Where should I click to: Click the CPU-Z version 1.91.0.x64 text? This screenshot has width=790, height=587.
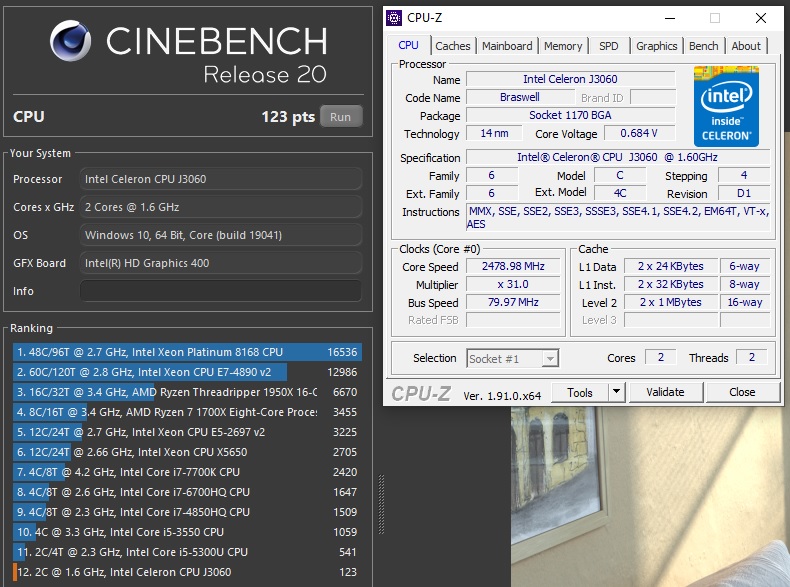502,396
